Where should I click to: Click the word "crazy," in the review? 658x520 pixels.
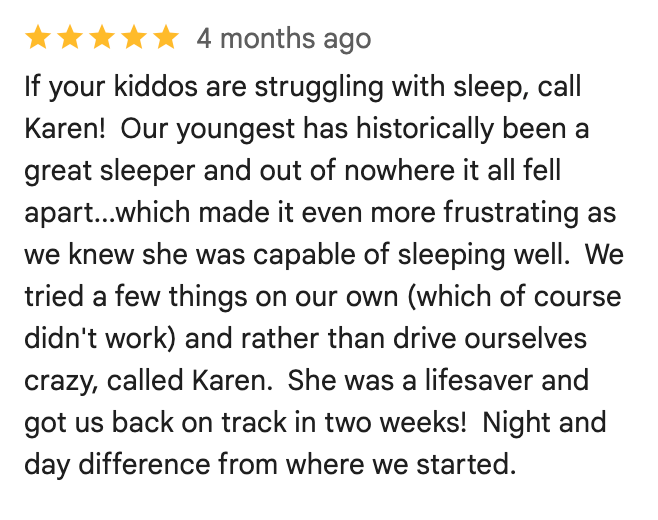click(61, 381)
